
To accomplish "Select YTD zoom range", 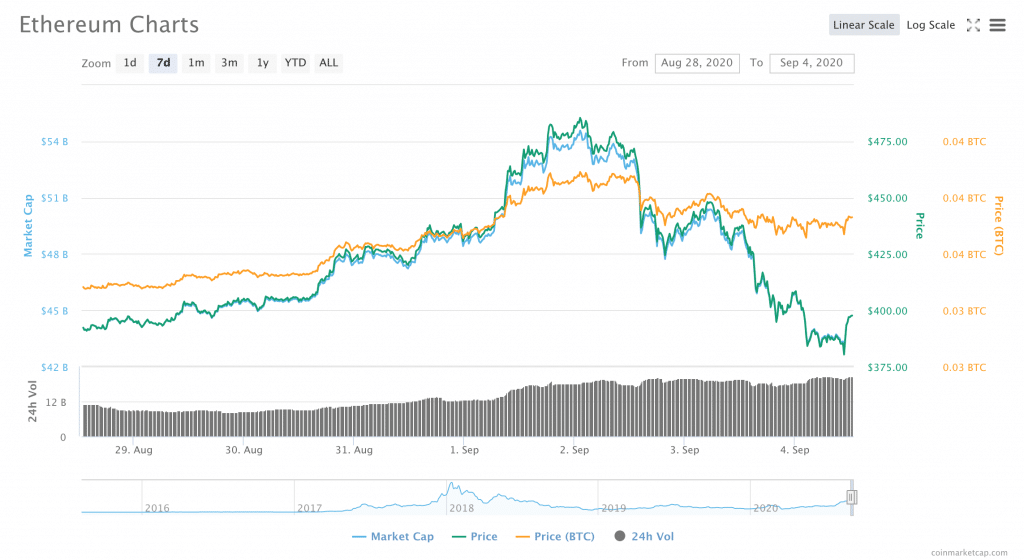I will click(295, 63).
